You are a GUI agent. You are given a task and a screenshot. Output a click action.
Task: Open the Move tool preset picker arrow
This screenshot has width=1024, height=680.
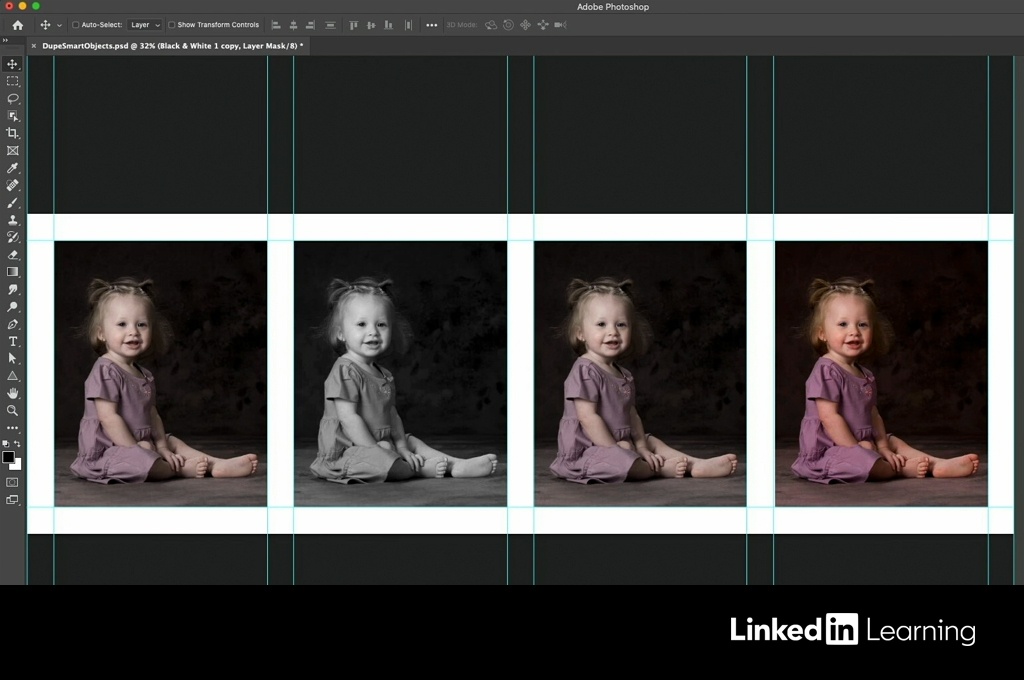59,25
